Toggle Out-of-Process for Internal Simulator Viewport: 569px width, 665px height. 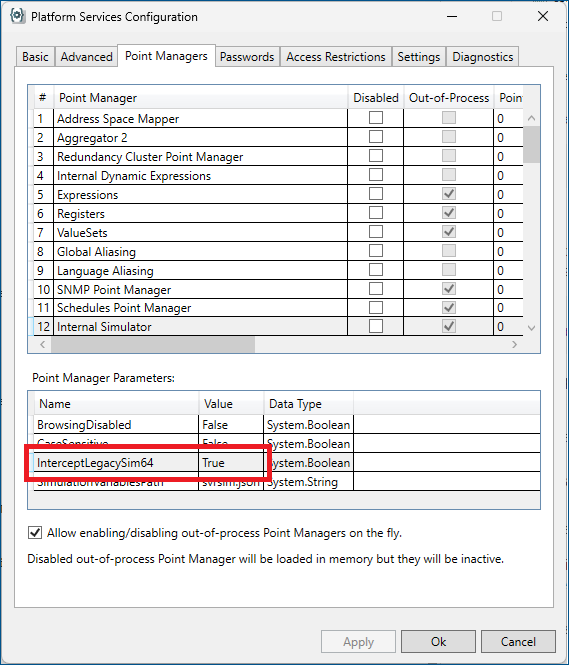449,326
